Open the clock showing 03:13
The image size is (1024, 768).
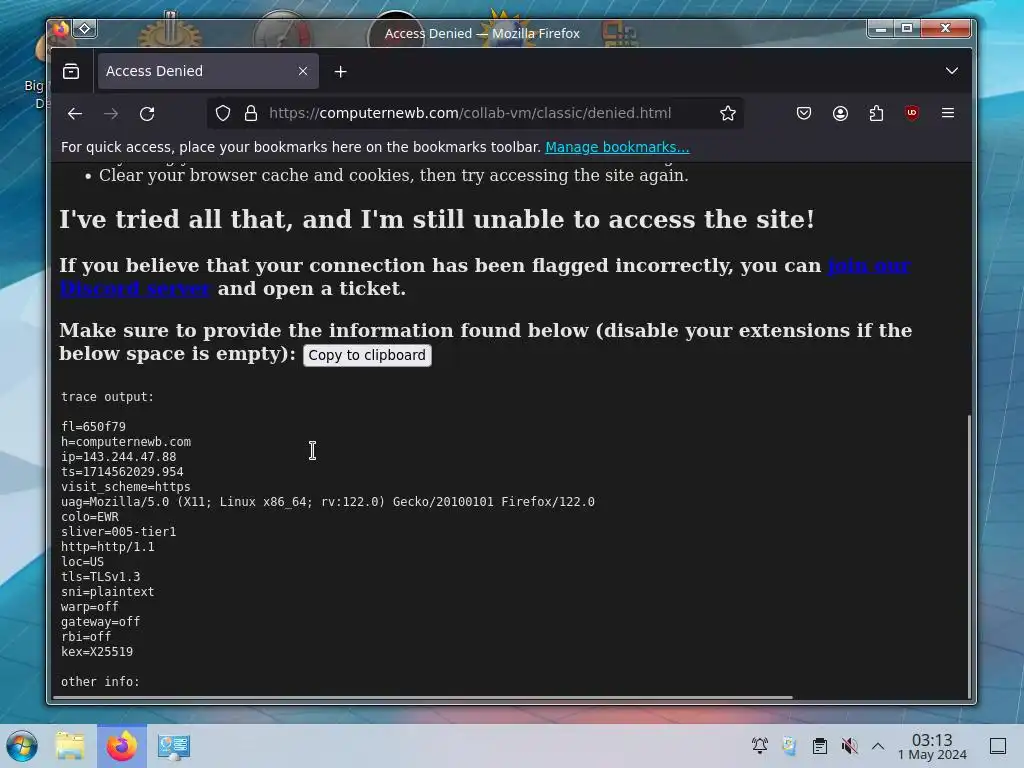click(x=932, y=746)
